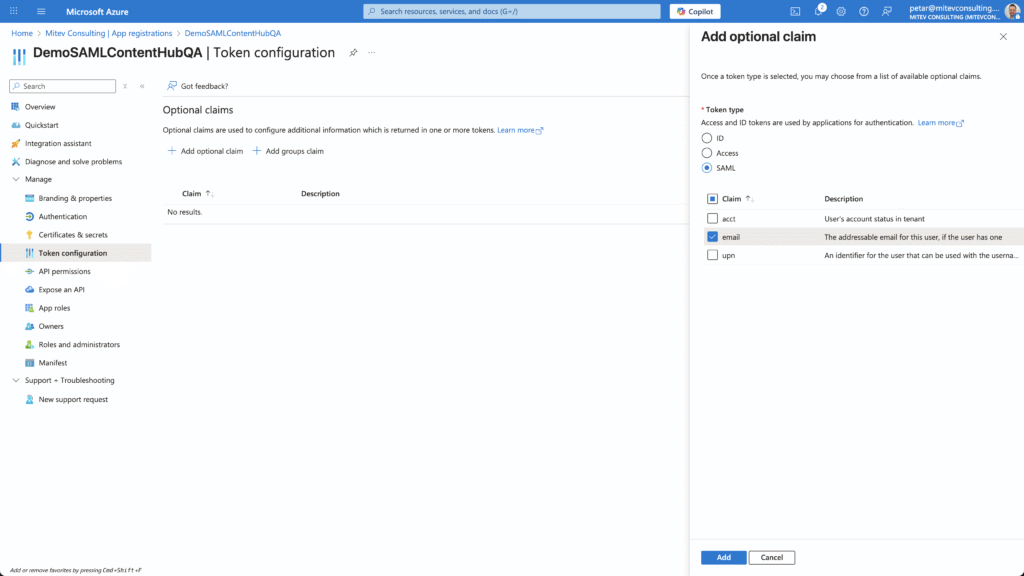Select the Access token type radio button
This screenshot has width=1024, height=576.
pos(707,153)
